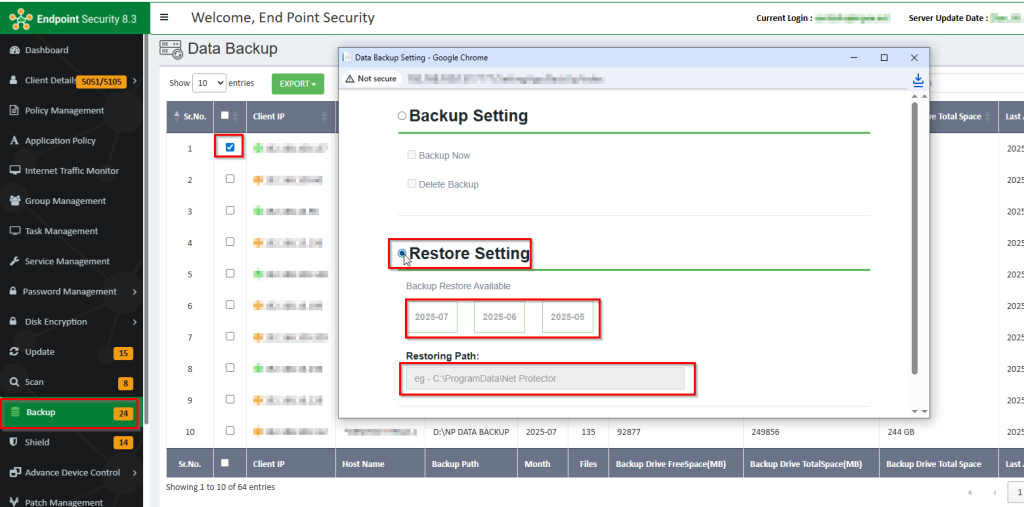Click the Group Management icon
The width and height of the screenshot is (1024, 507).
14,201
